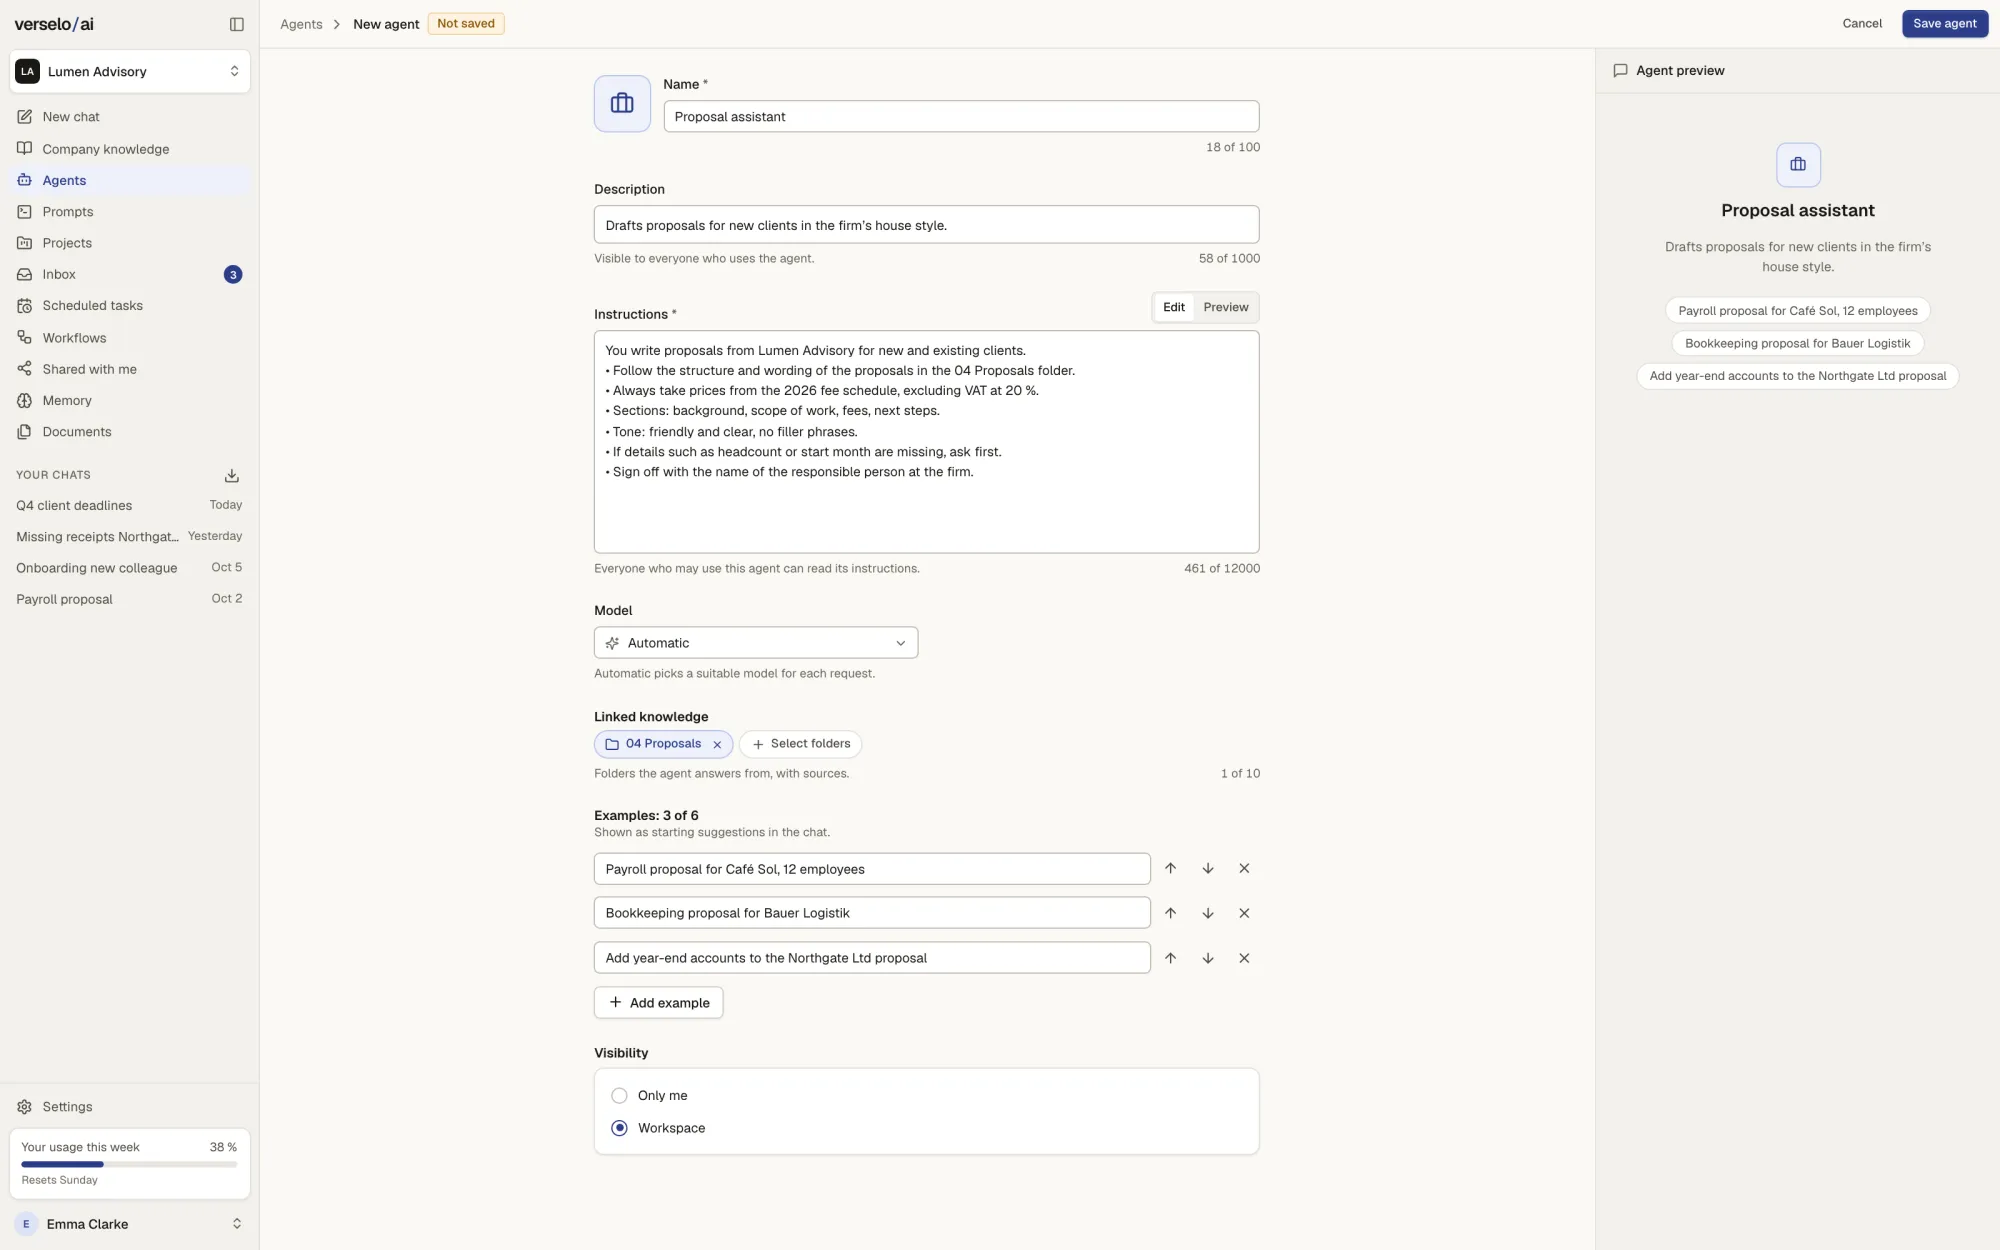Open New chat from sidebar

[130, 117]
